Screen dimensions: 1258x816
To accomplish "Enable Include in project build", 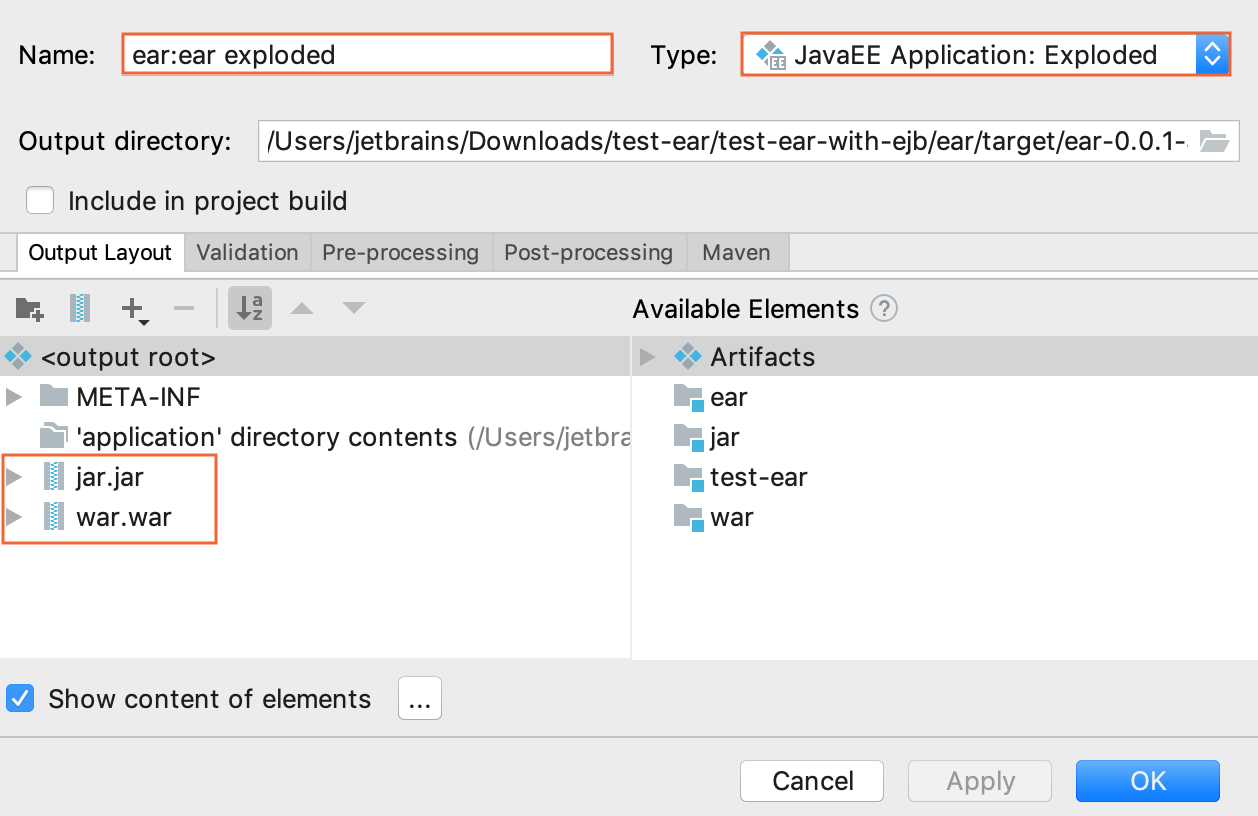I will (40, 200).
